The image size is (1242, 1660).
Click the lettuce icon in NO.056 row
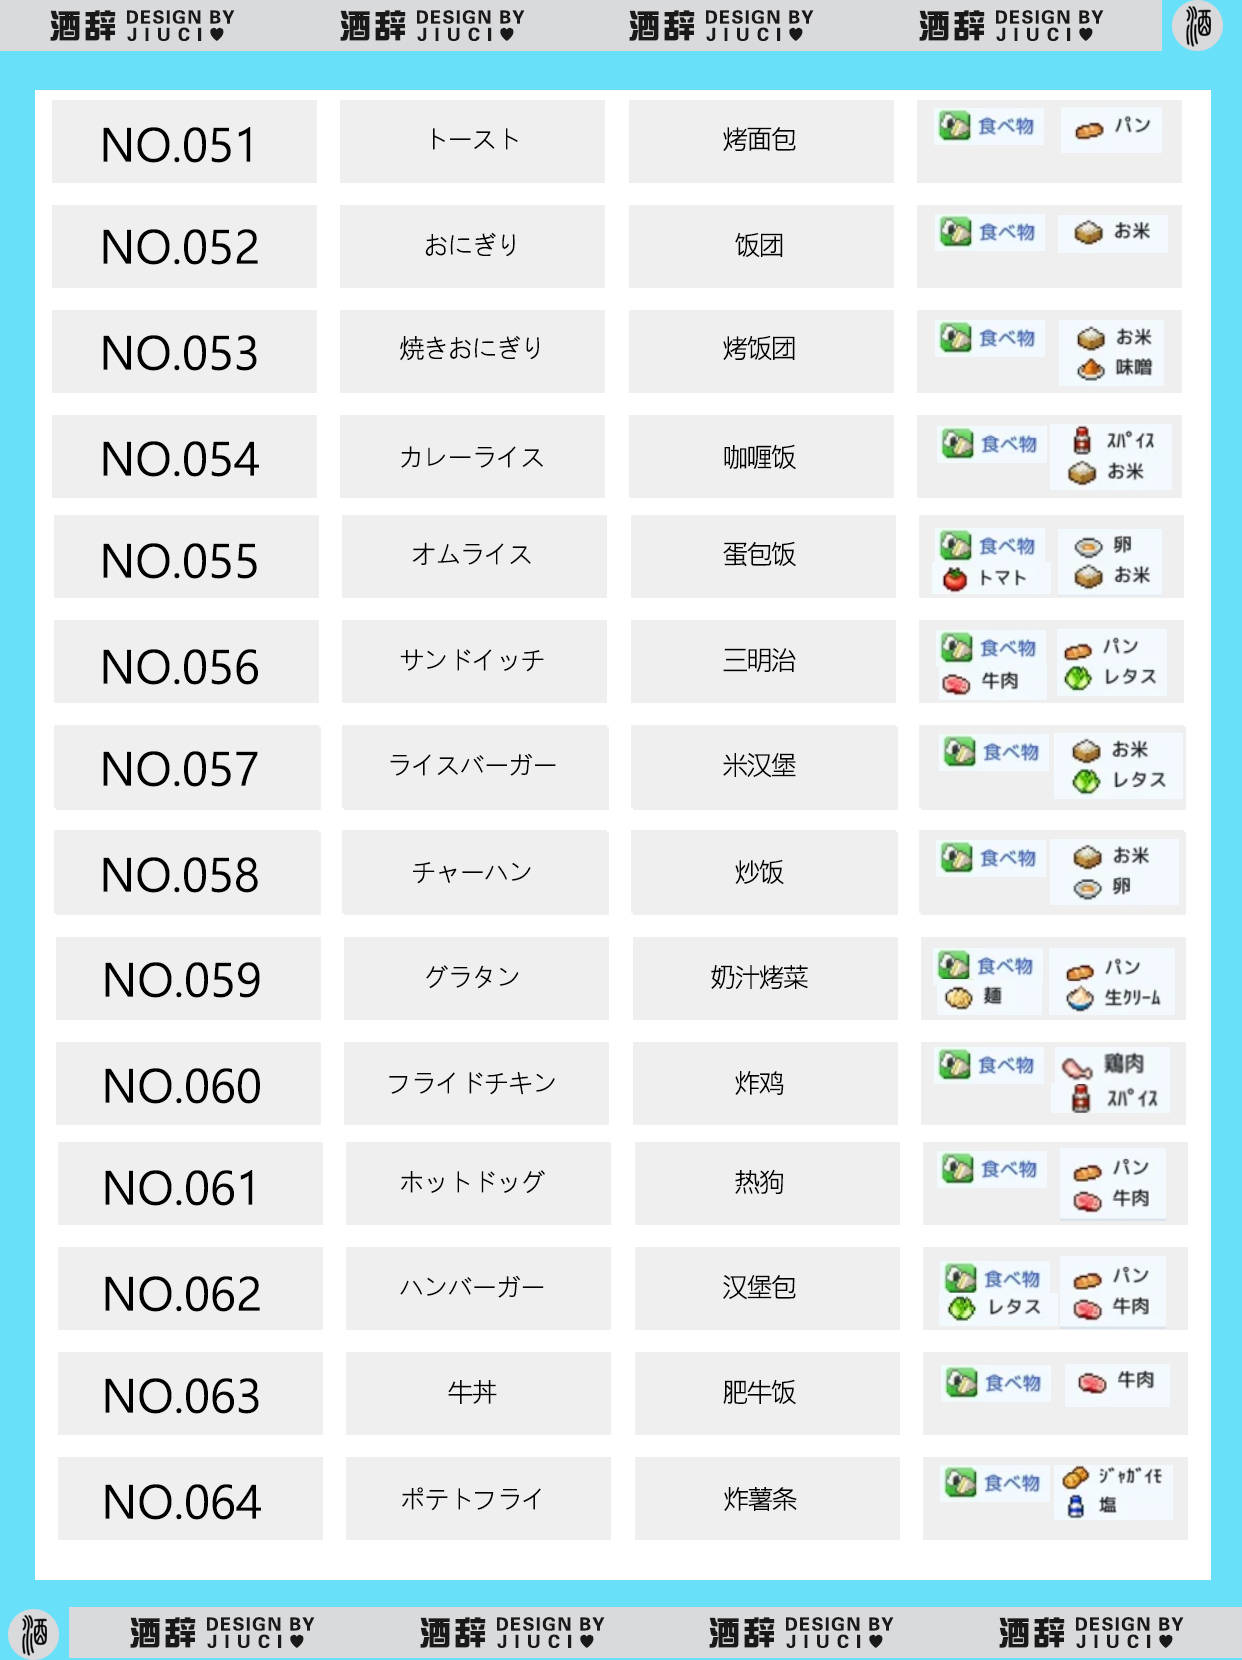[x=1077, y=678]
